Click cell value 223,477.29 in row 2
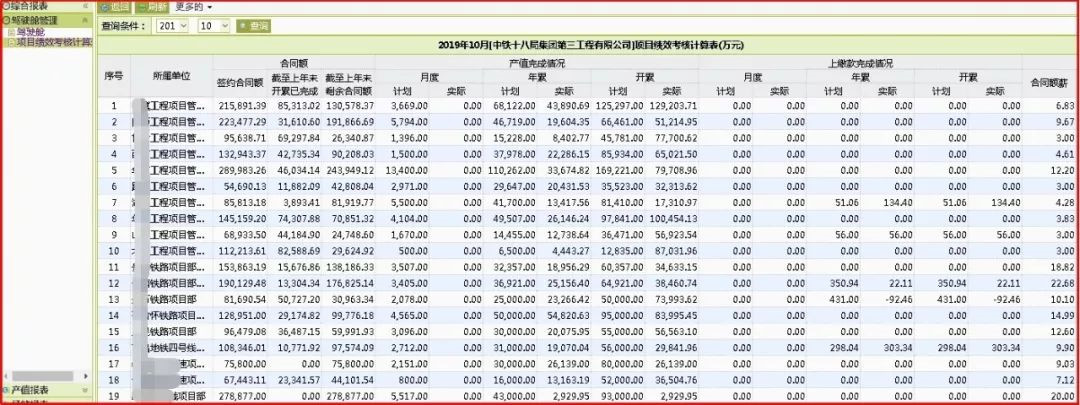The width and height of the screenshot is (1080, 405). [x=242, y=121]
